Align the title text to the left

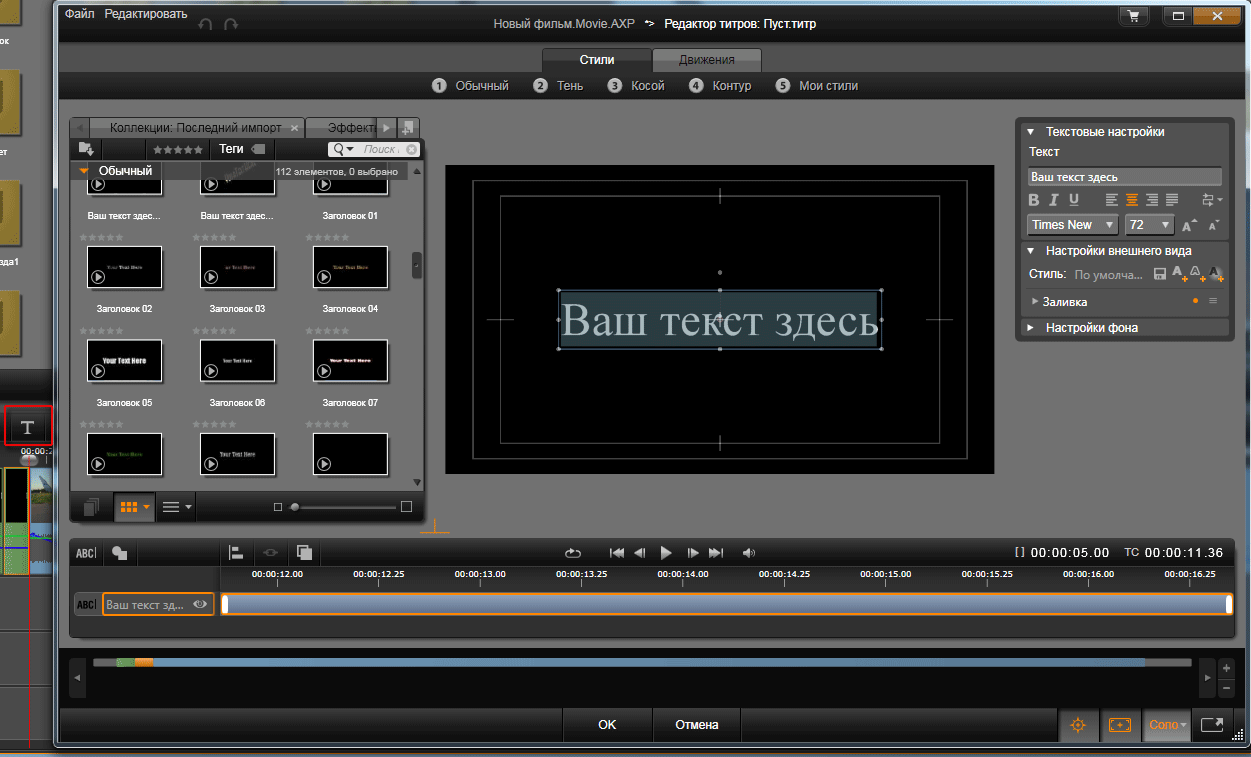click(1112, 200)
